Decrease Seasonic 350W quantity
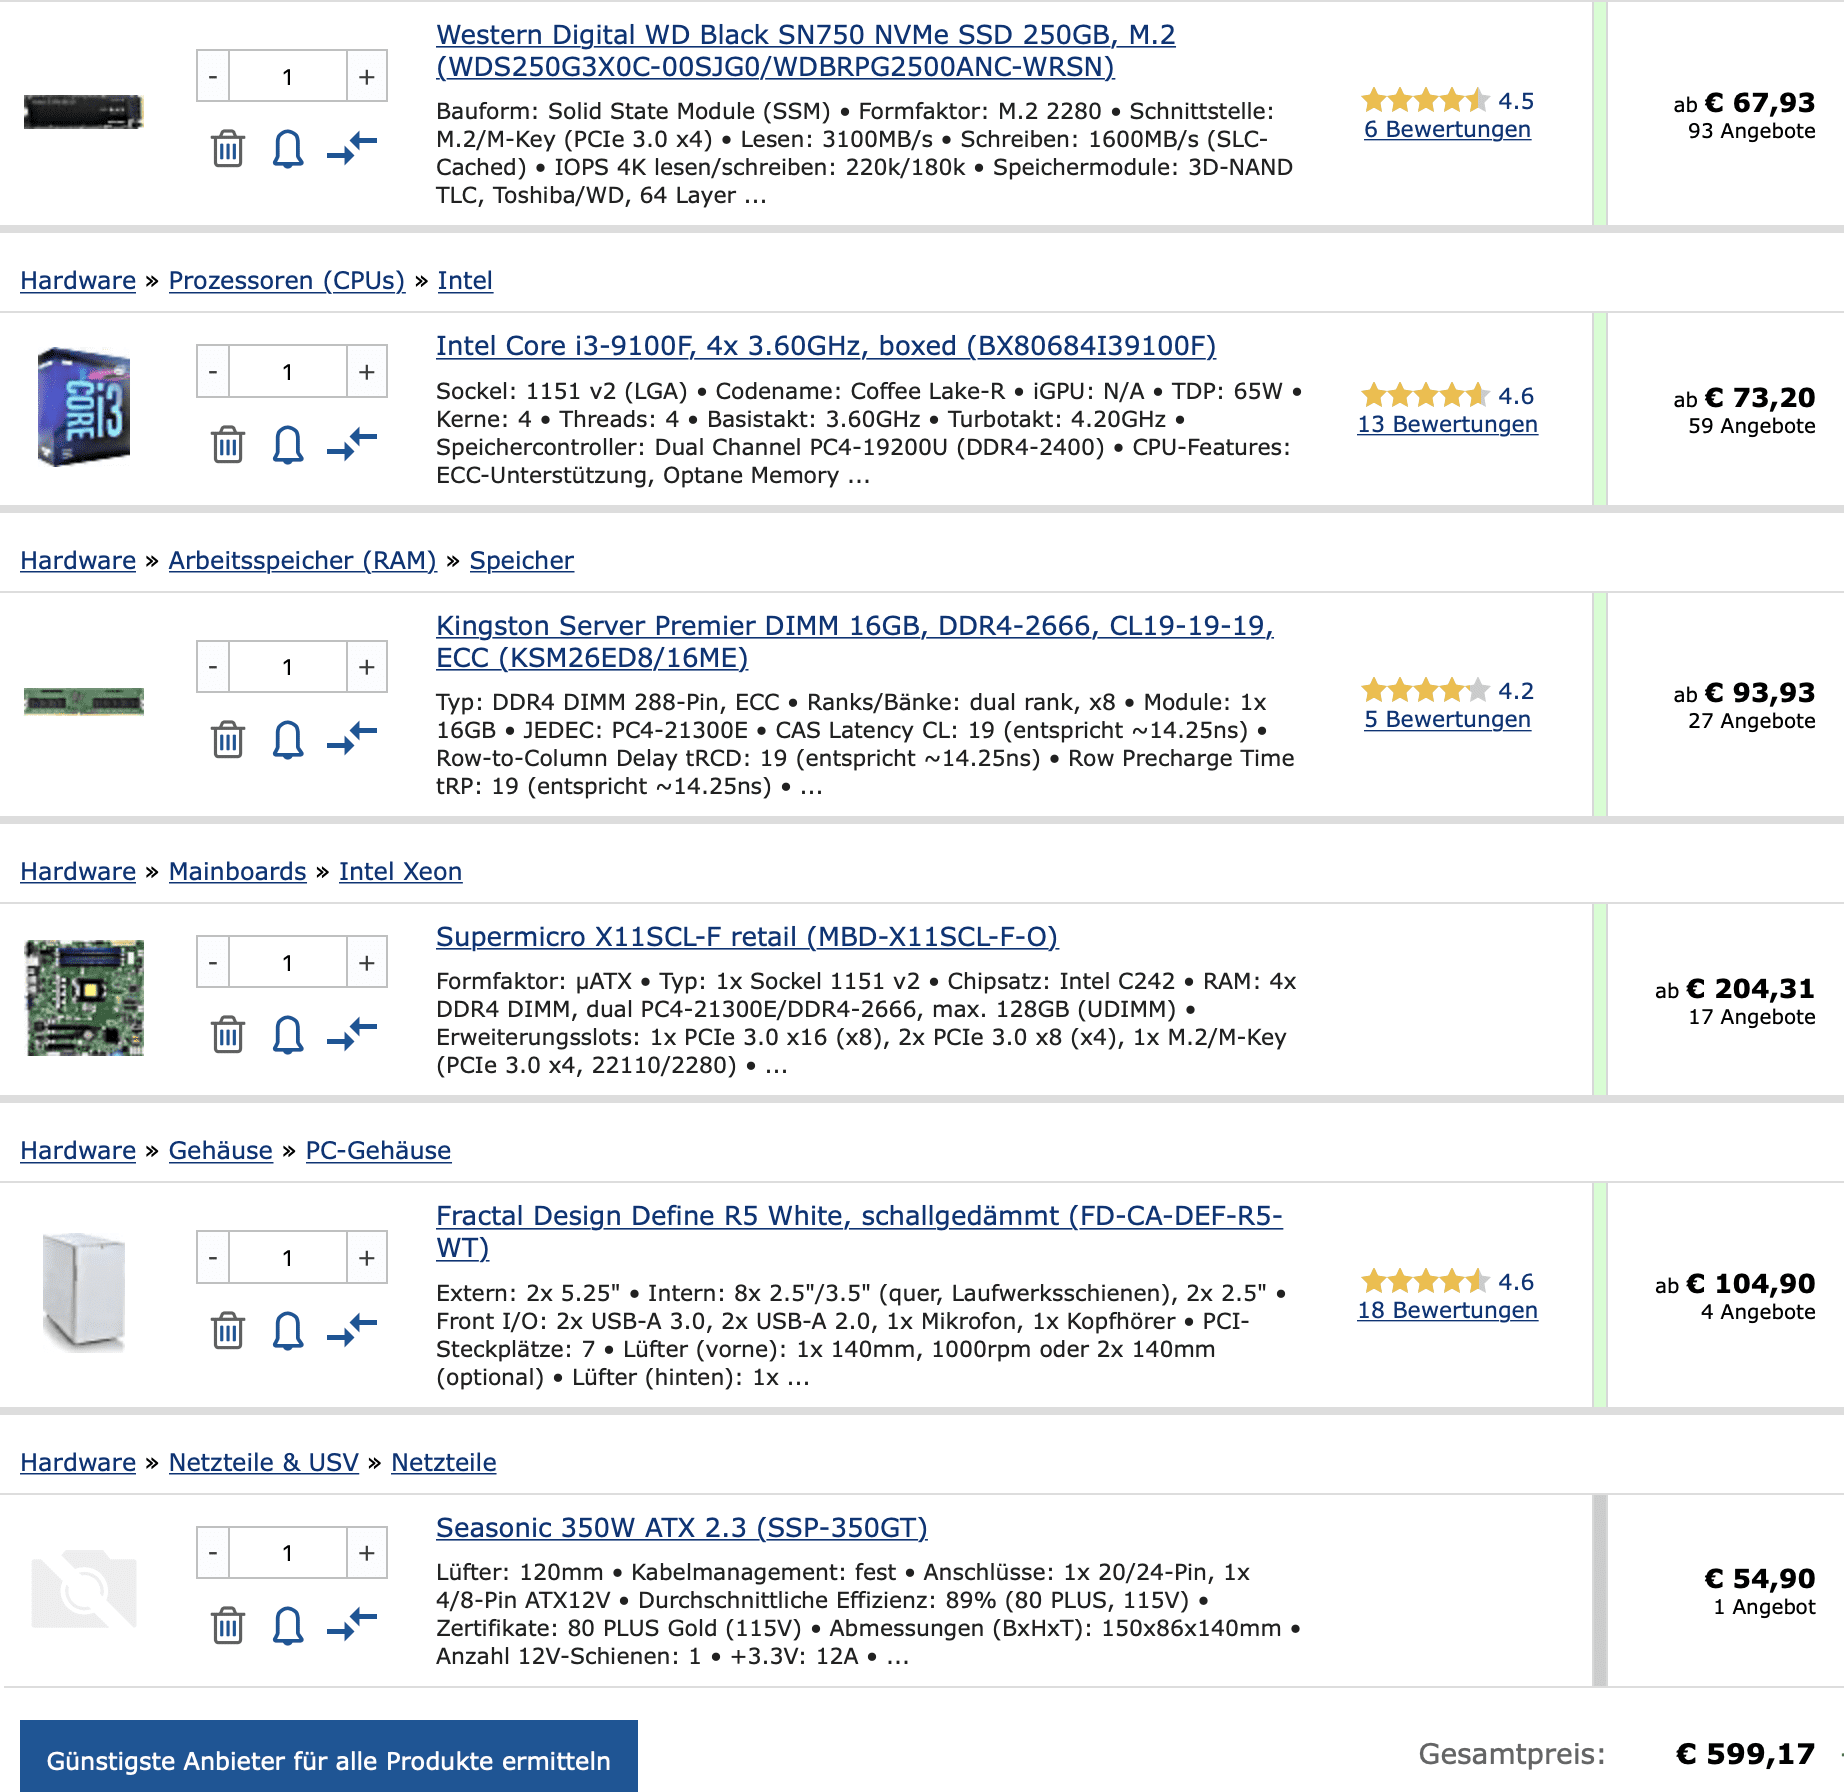Viewport: 1844px width, 1792px height. [213, 1552]
